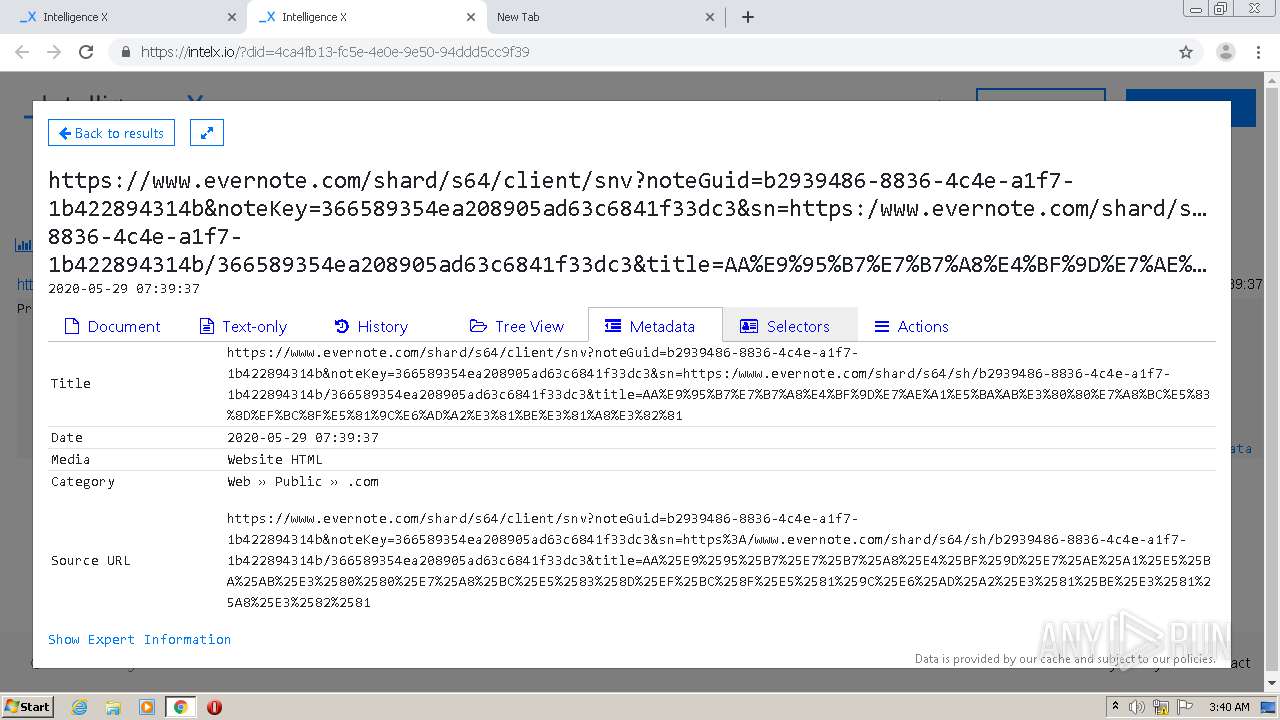This screenshot has width=1280, height=720.
Task: Select the Metadata tab
Action: click(655, 326)
